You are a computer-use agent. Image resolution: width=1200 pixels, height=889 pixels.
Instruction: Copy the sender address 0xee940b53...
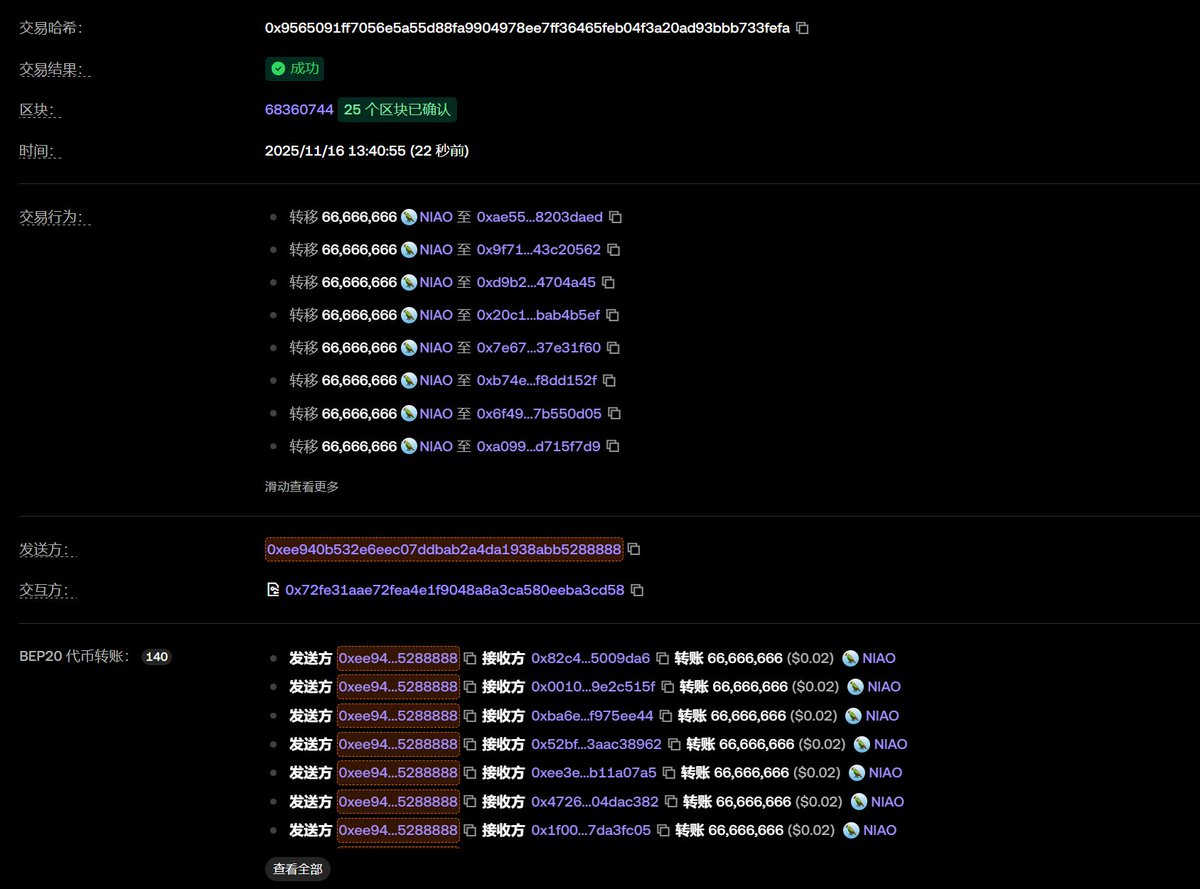point(634,549)
